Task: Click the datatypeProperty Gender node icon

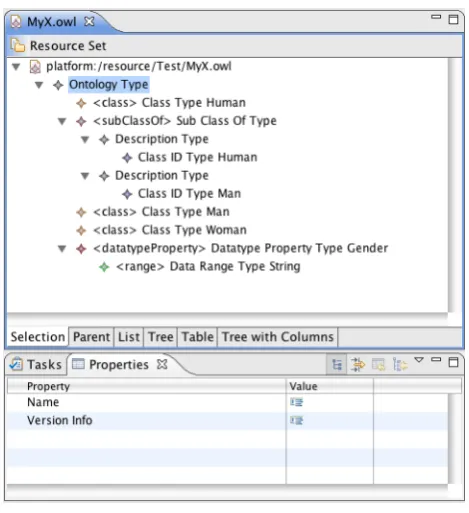Action: click(x=81, y=249)
